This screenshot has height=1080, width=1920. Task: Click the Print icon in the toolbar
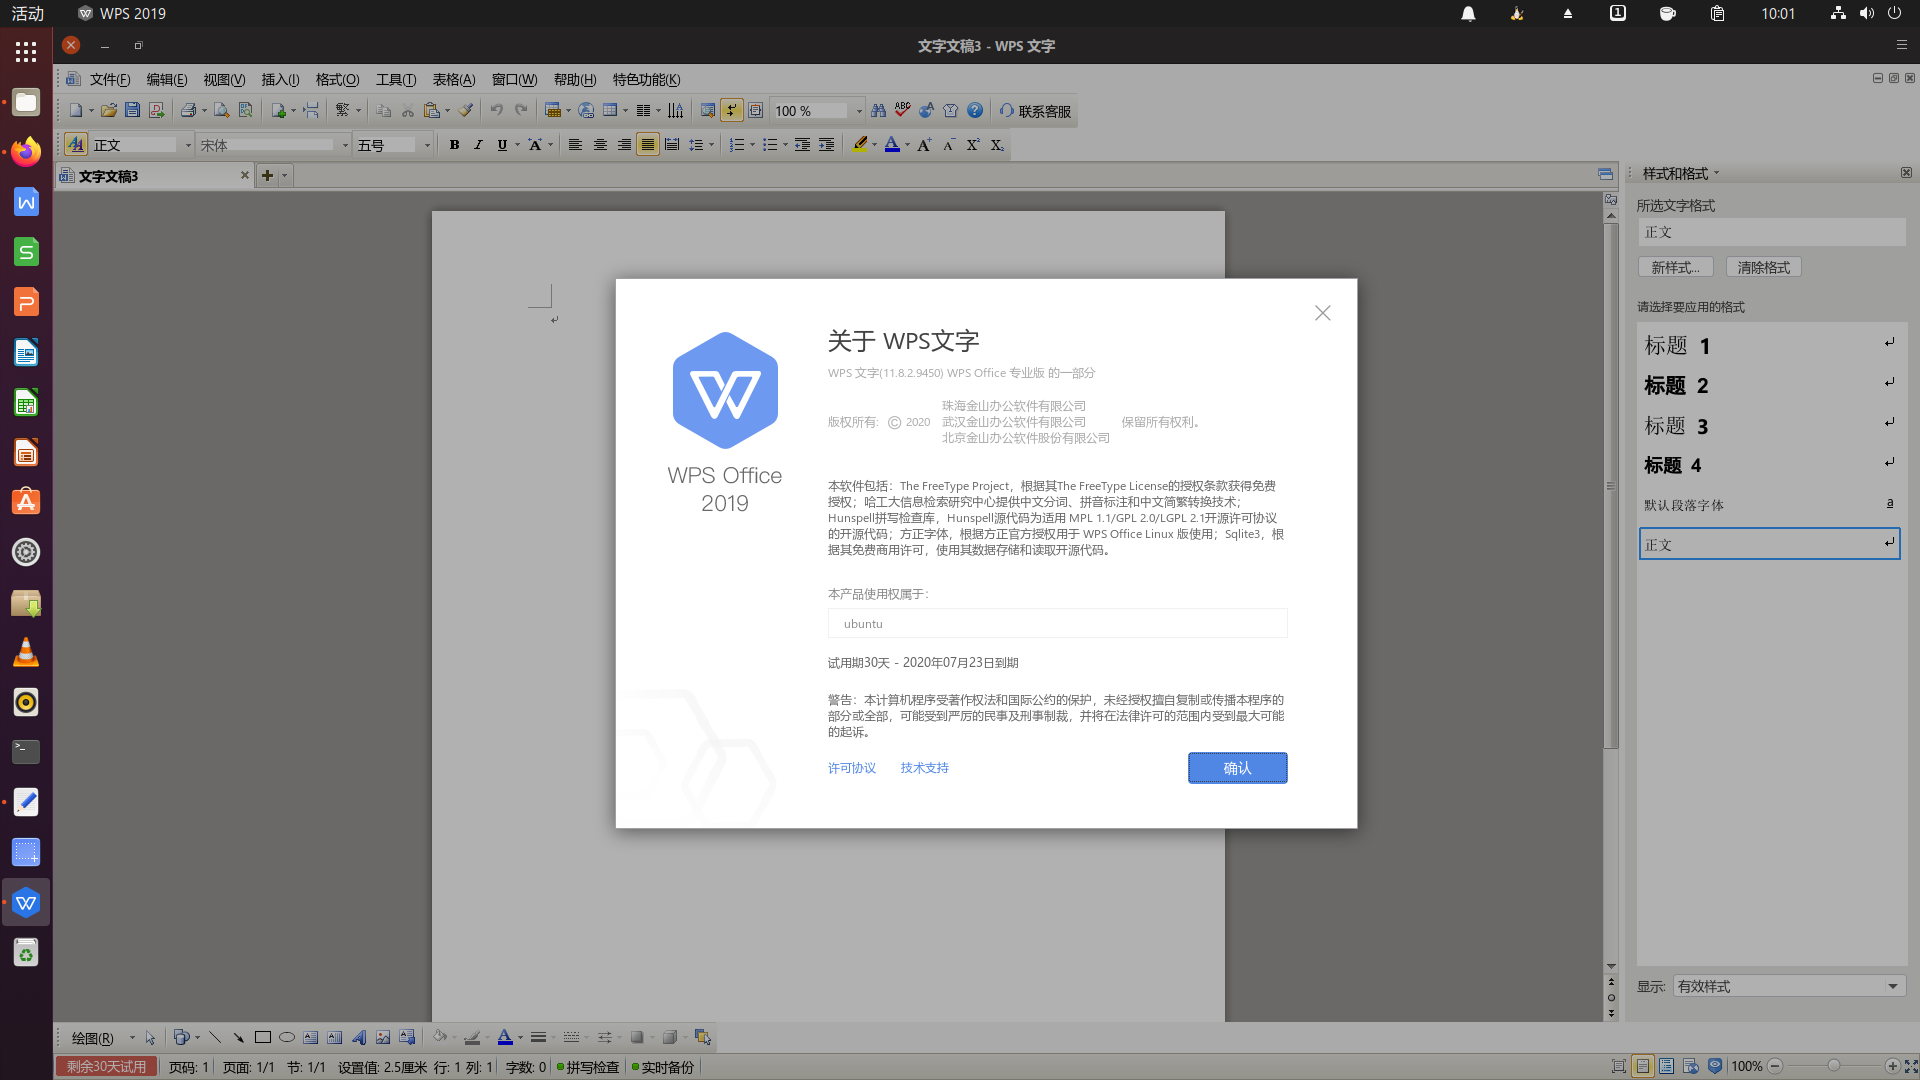(x=188, y=111)
